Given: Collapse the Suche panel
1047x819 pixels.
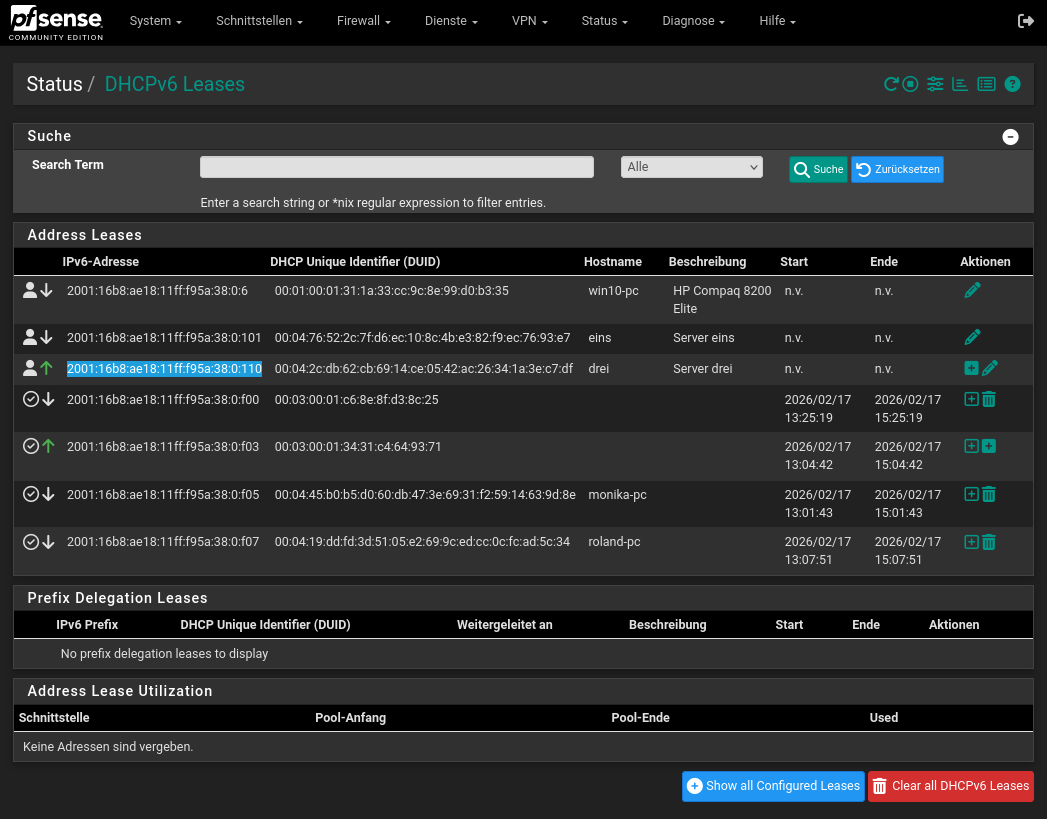Looking at the screenshot, I should click(1010, 137).
